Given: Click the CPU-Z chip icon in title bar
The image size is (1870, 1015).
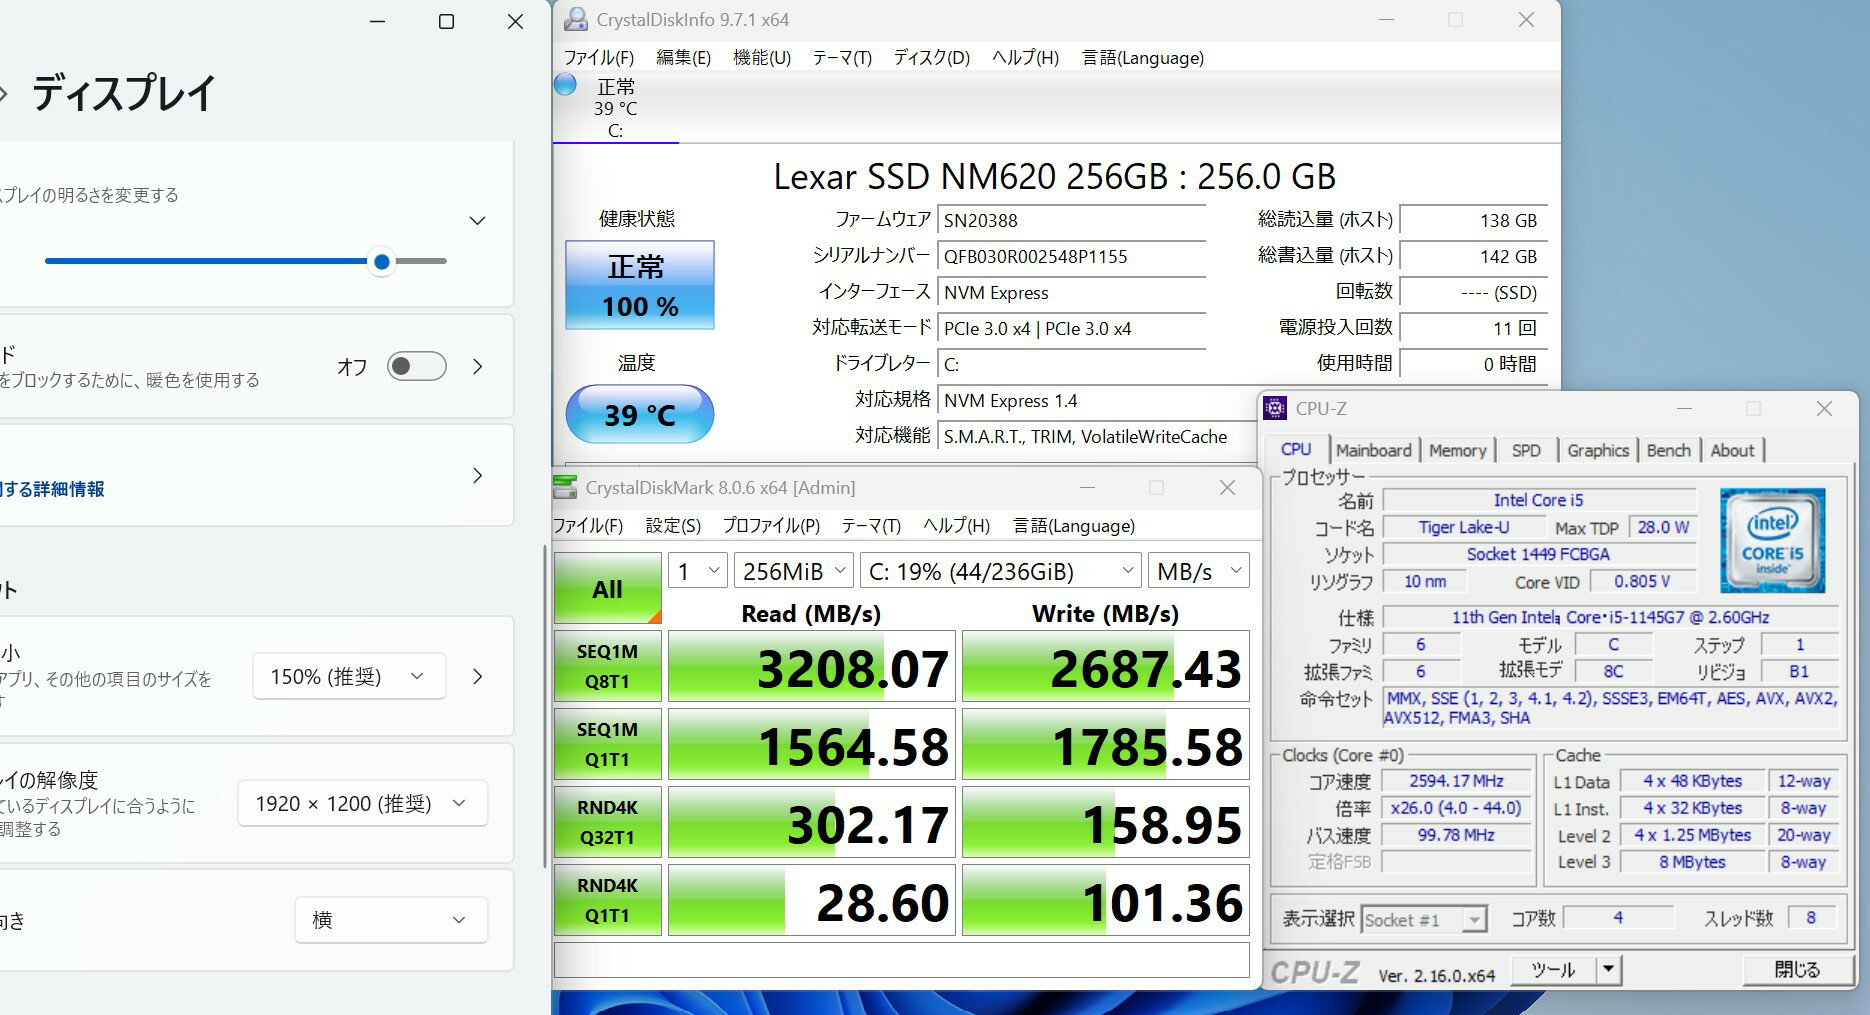Looking at the screenshot, I should (1275, 408).
